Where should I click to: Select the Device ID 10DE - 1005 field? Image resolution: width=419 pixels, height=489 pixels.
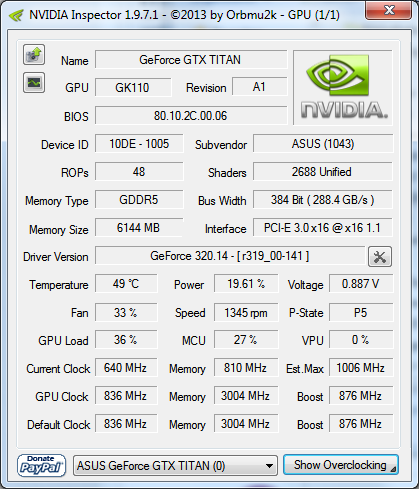(x=139, y=144)
